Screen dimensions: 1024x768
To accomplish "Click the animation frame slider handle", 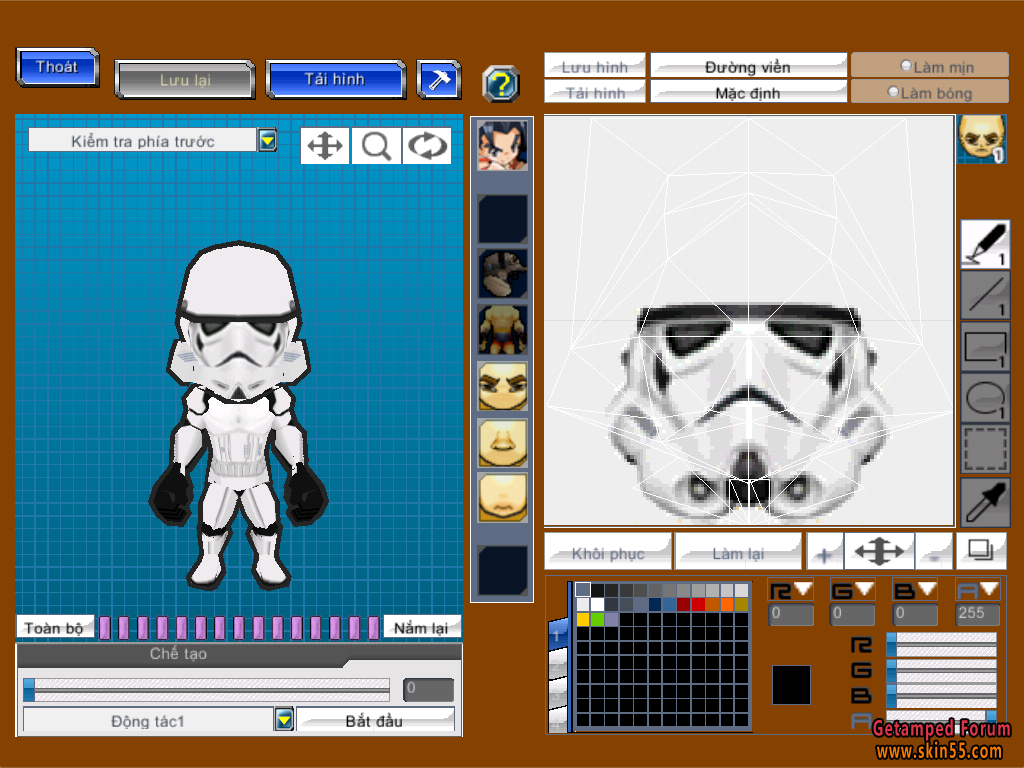I will click(29, 689).
